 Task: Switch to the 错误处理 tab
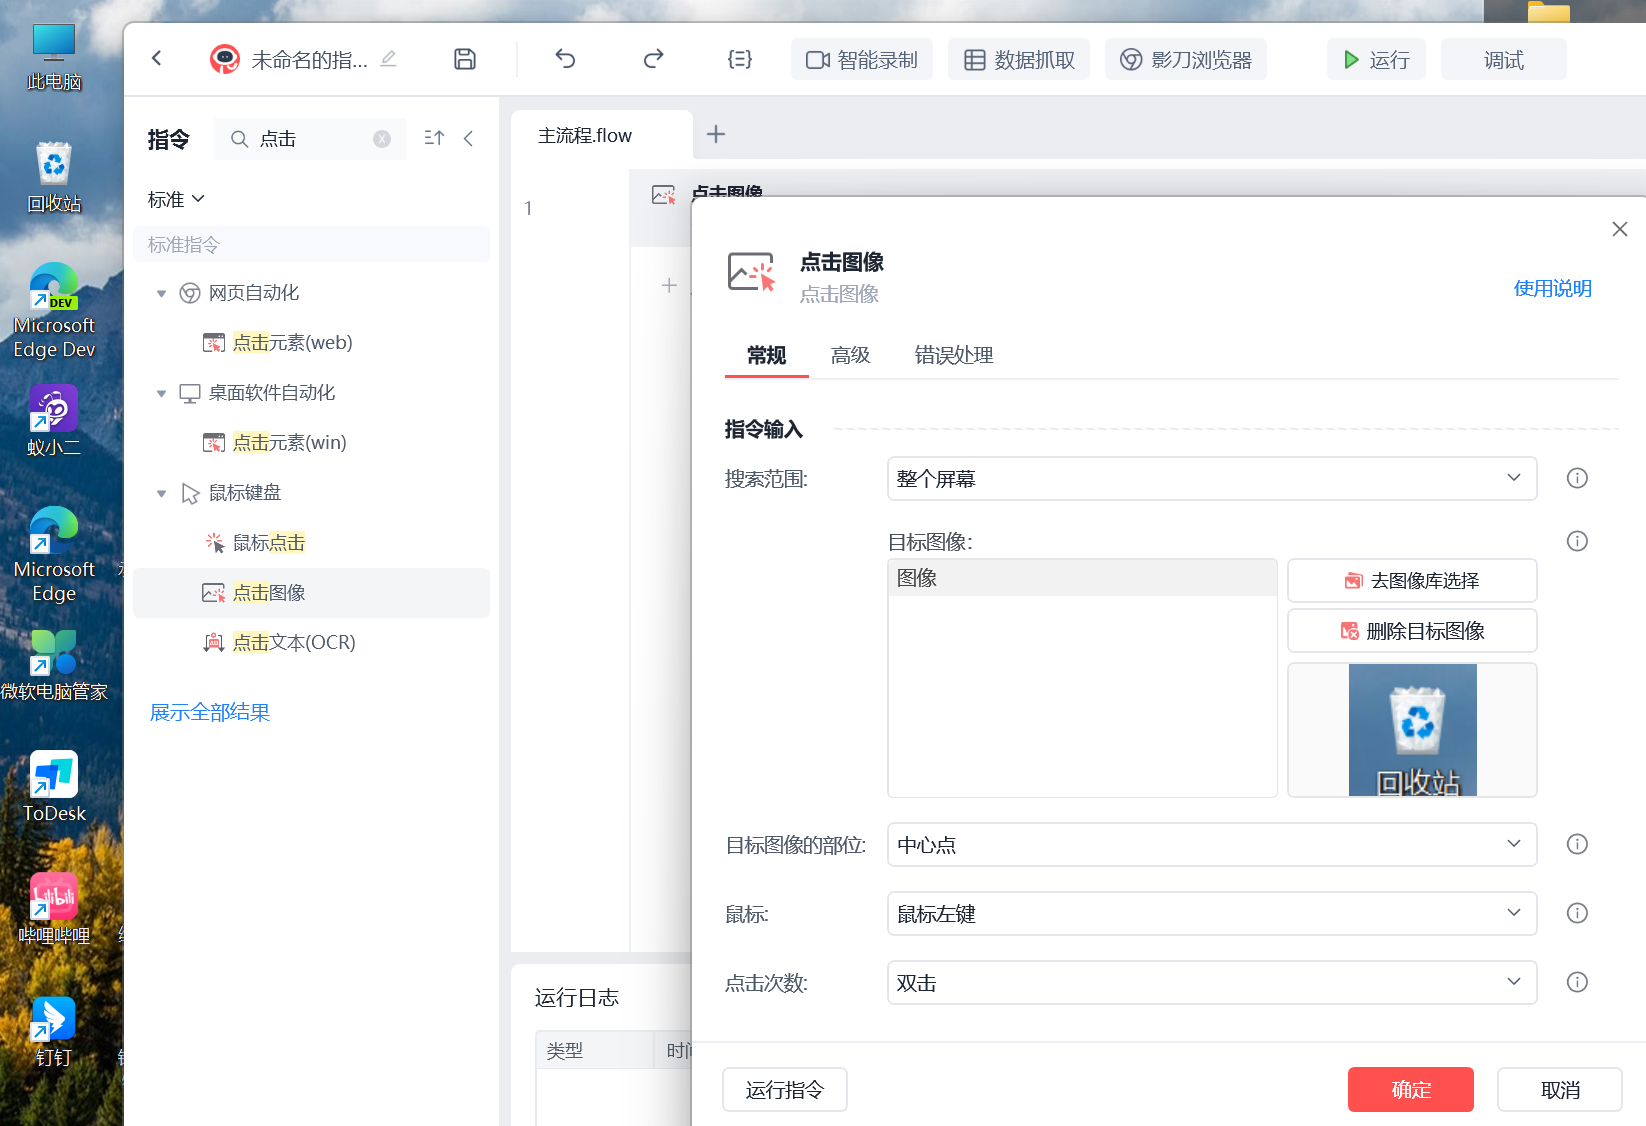953,355
